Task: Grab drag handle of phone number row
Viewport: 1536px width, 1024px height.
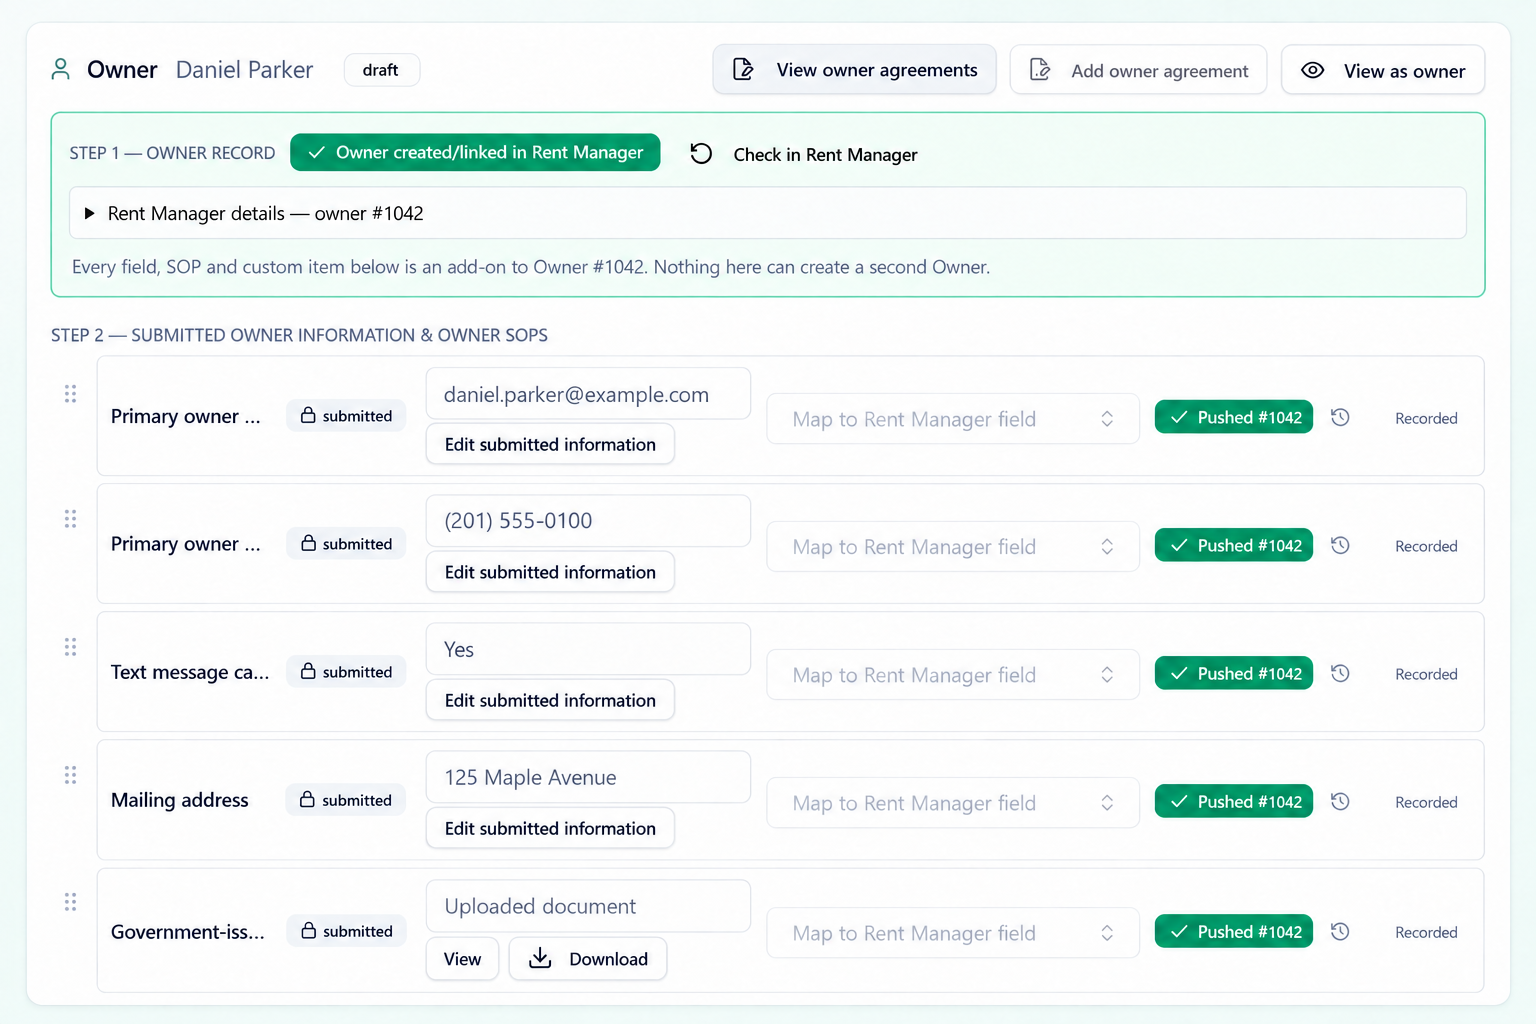Action: coord(70,519)
